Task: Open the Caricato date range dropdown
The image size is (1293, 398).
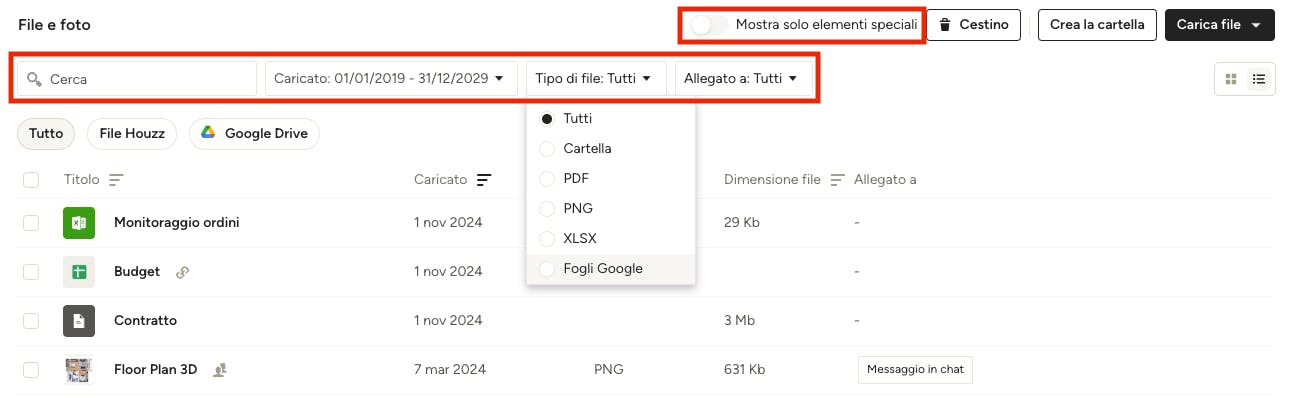Action: [391, 78]
